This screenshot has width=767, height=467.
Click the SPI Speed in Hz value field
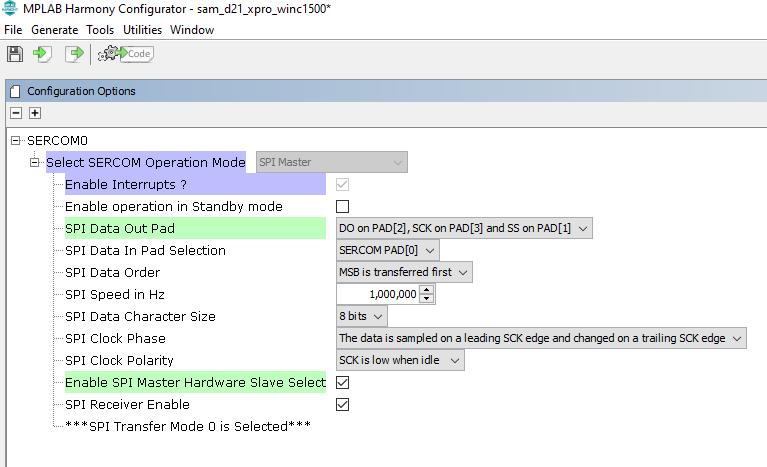click(x=378, y=294)
